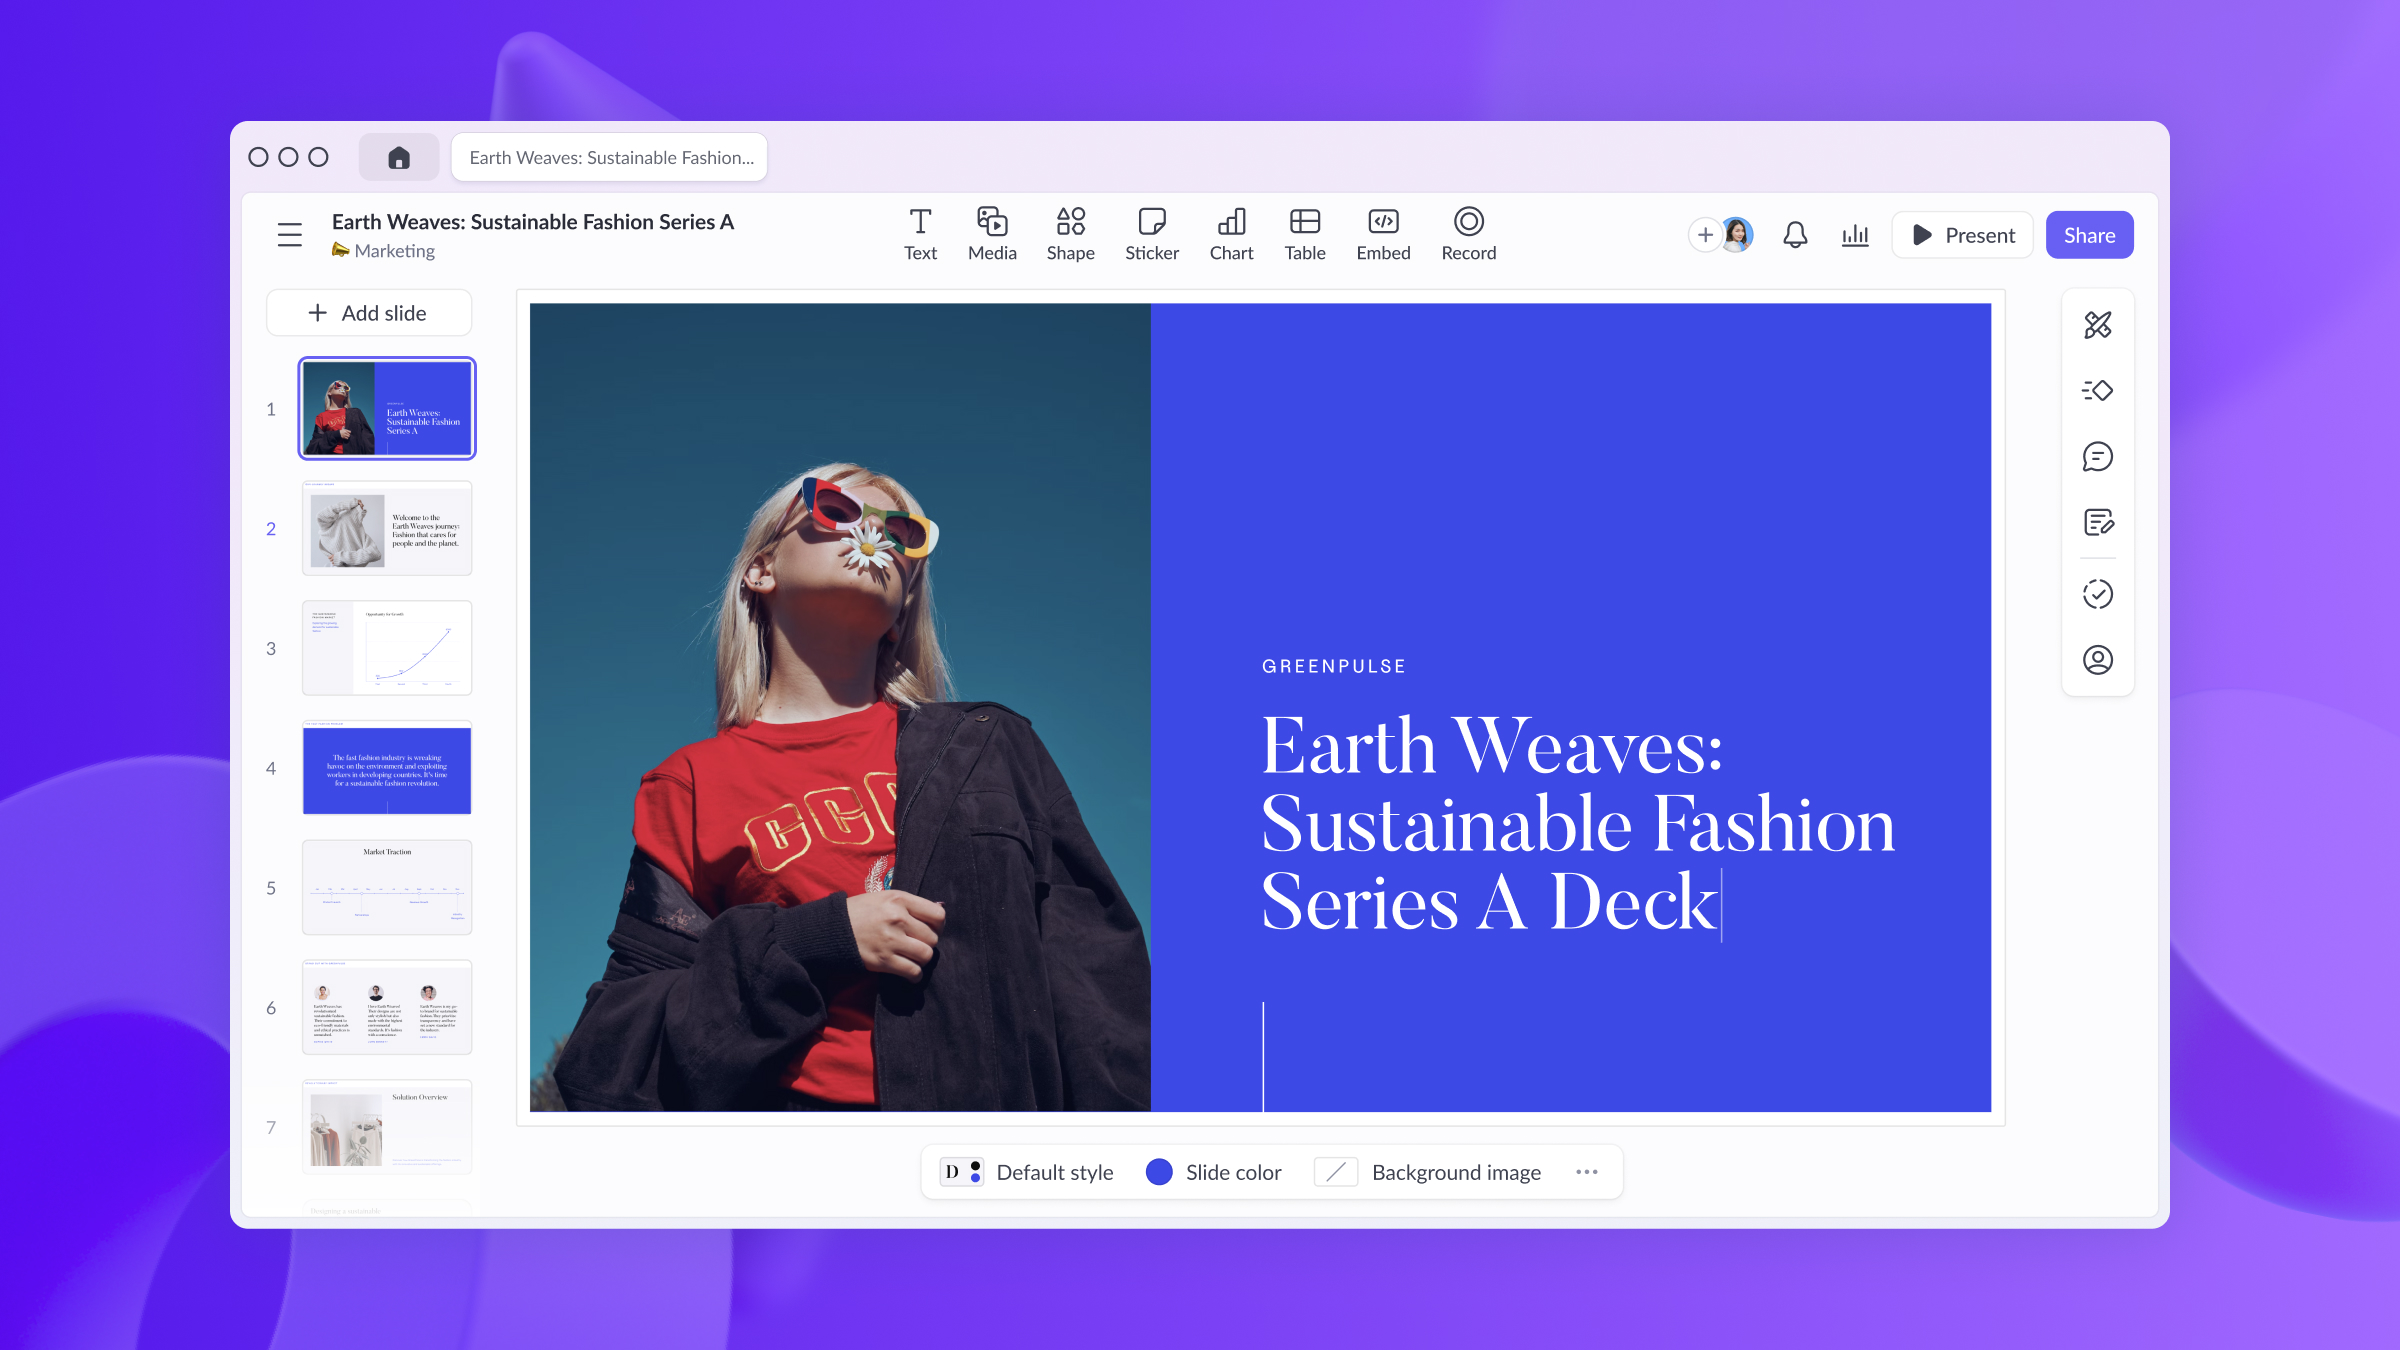2400x1350 pixels.
Task: Open the Sticker tool
Action: click(1152, 235)
